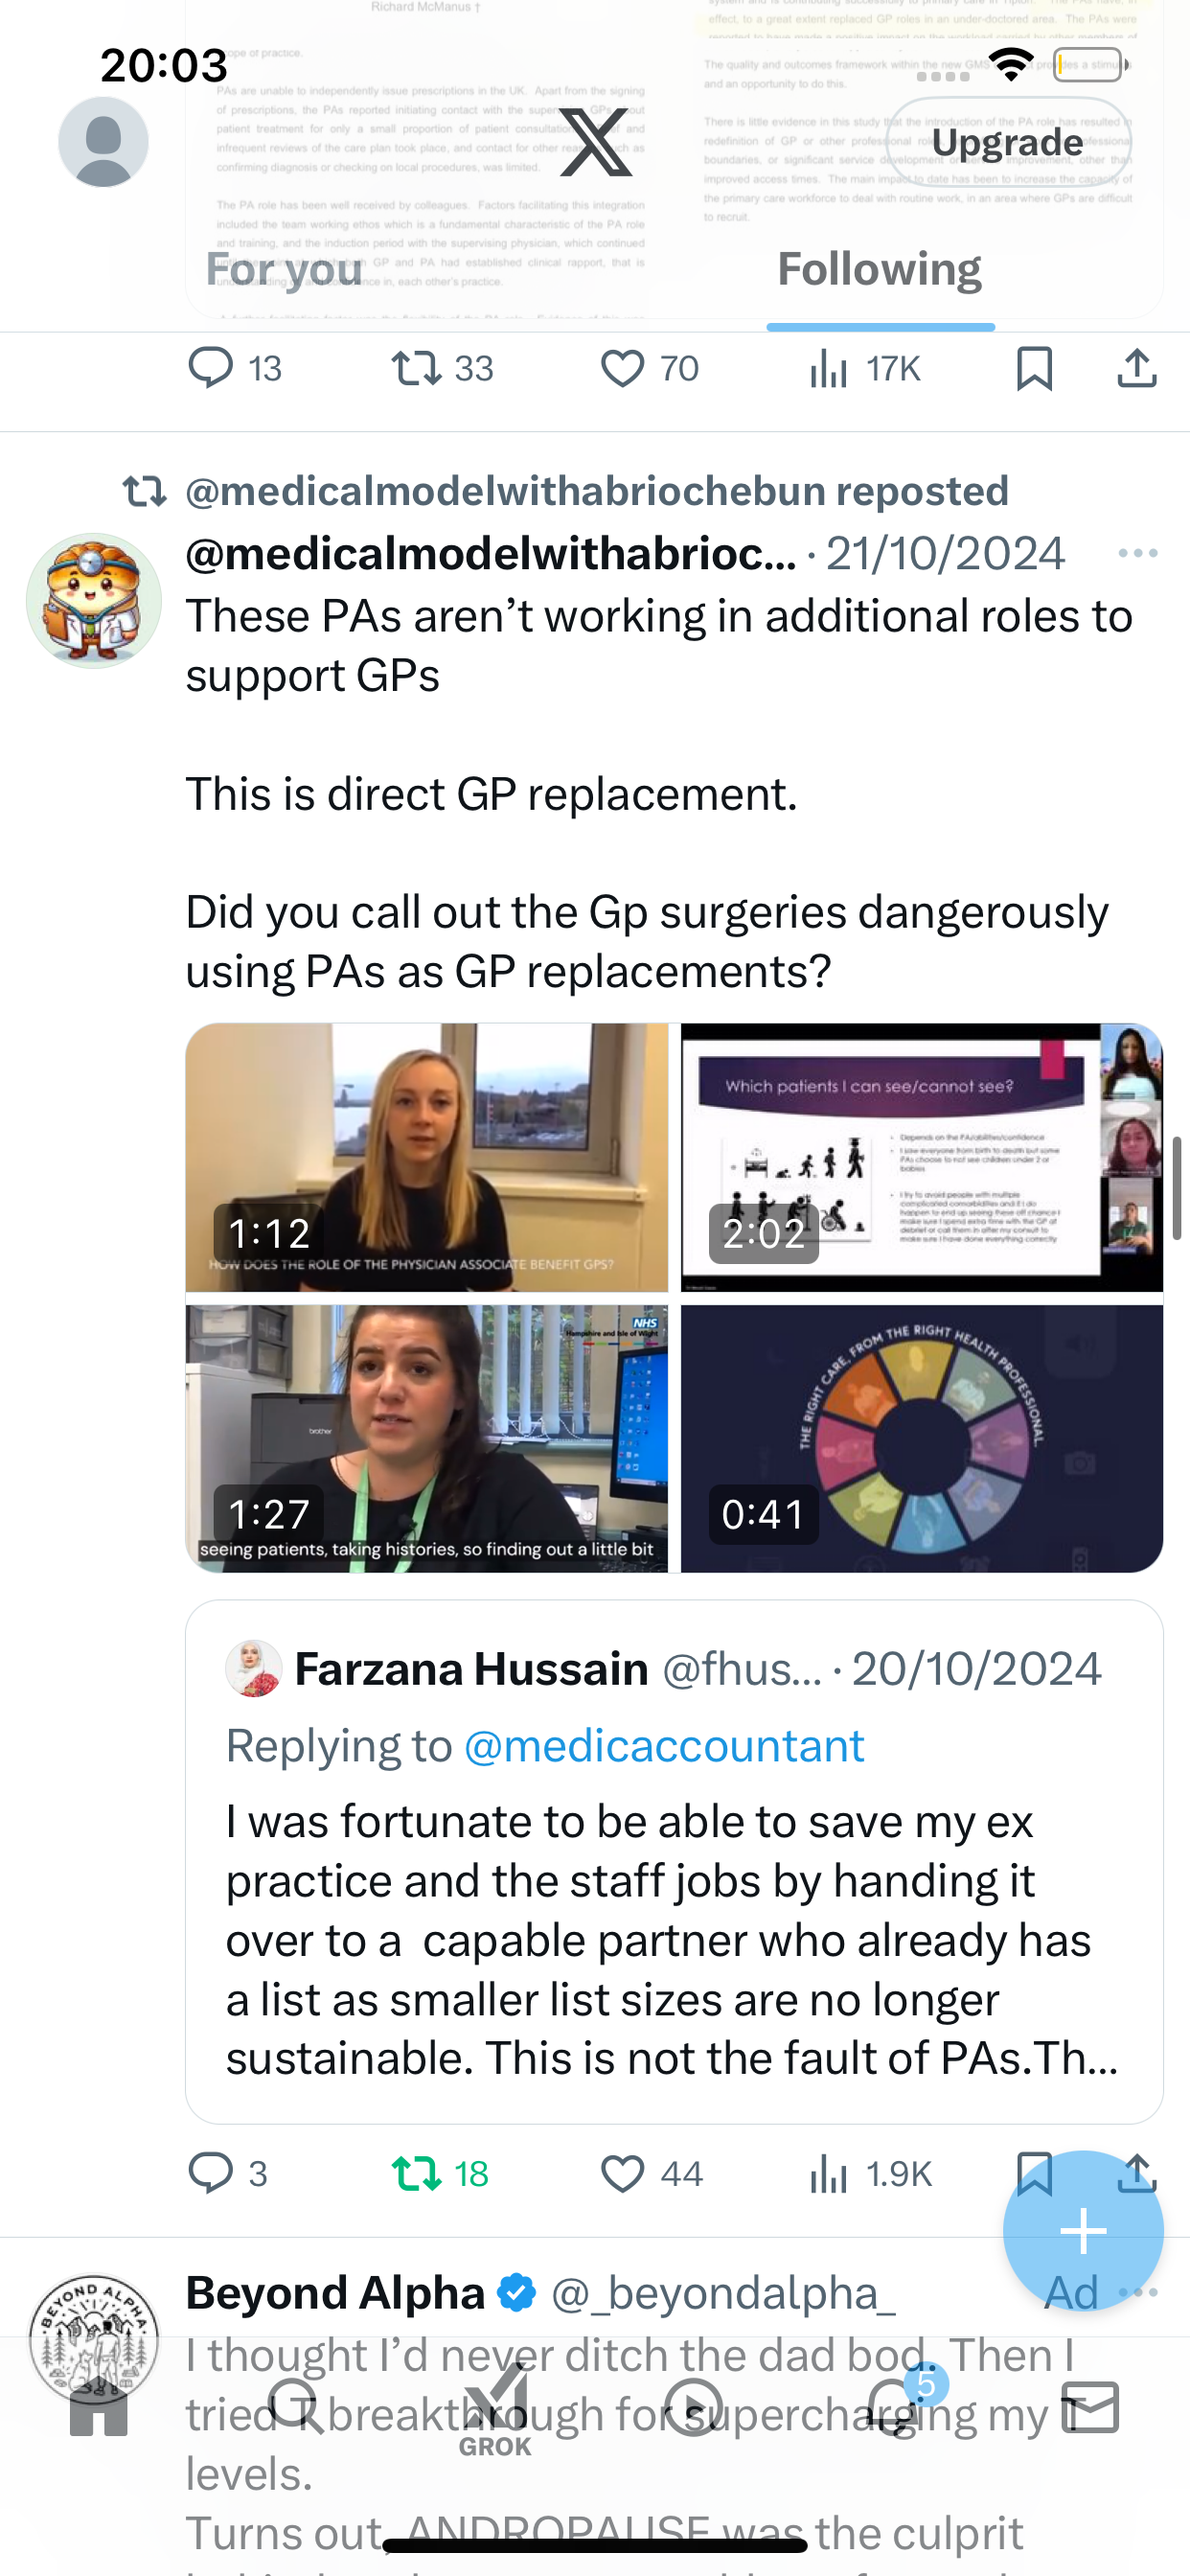Bookmark the top post with 17K views

(1034, 368)
